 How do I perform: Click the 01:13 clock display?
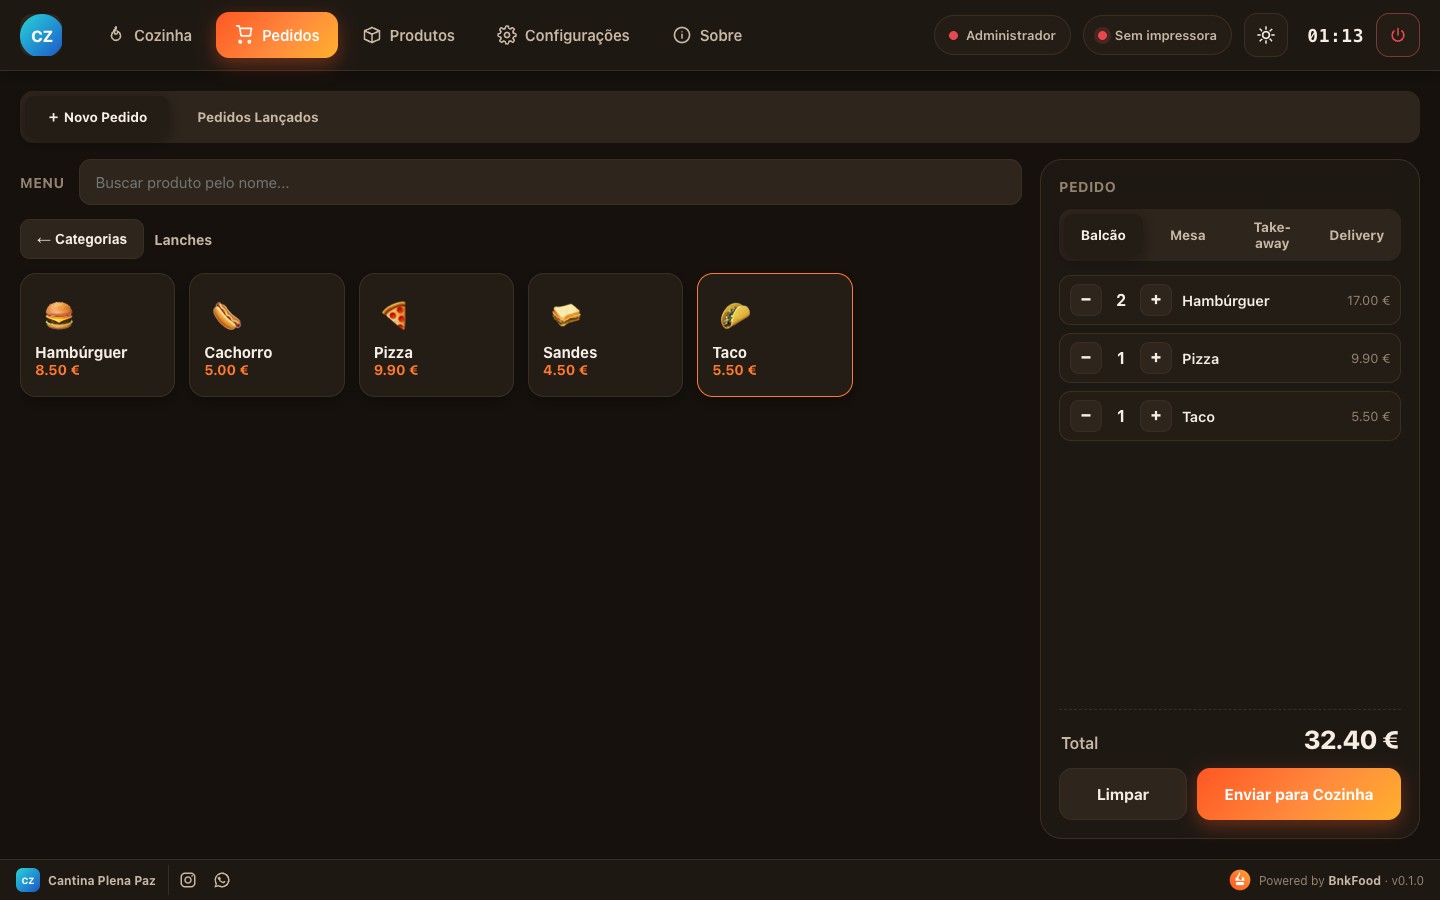coord(1335,35)
